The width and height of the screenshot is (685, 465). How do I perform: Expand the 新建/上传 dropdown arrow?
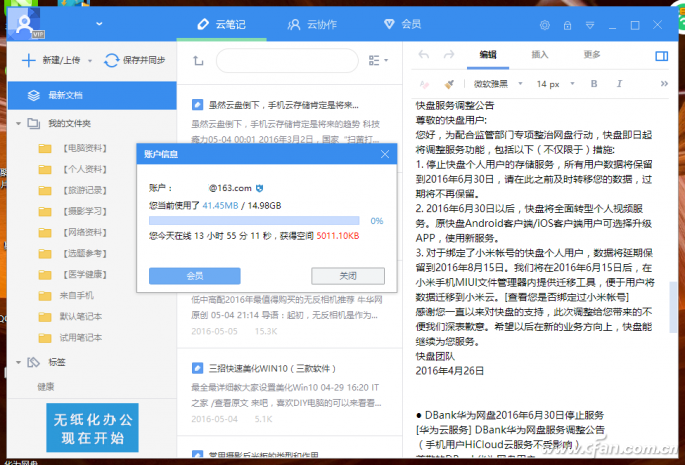tap(90, 61)
